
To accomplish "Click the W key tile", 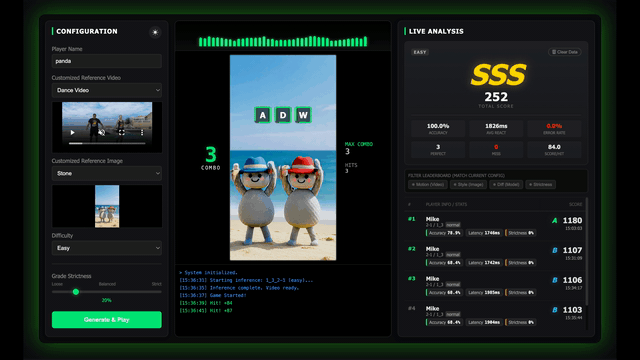I will point(303,115).
